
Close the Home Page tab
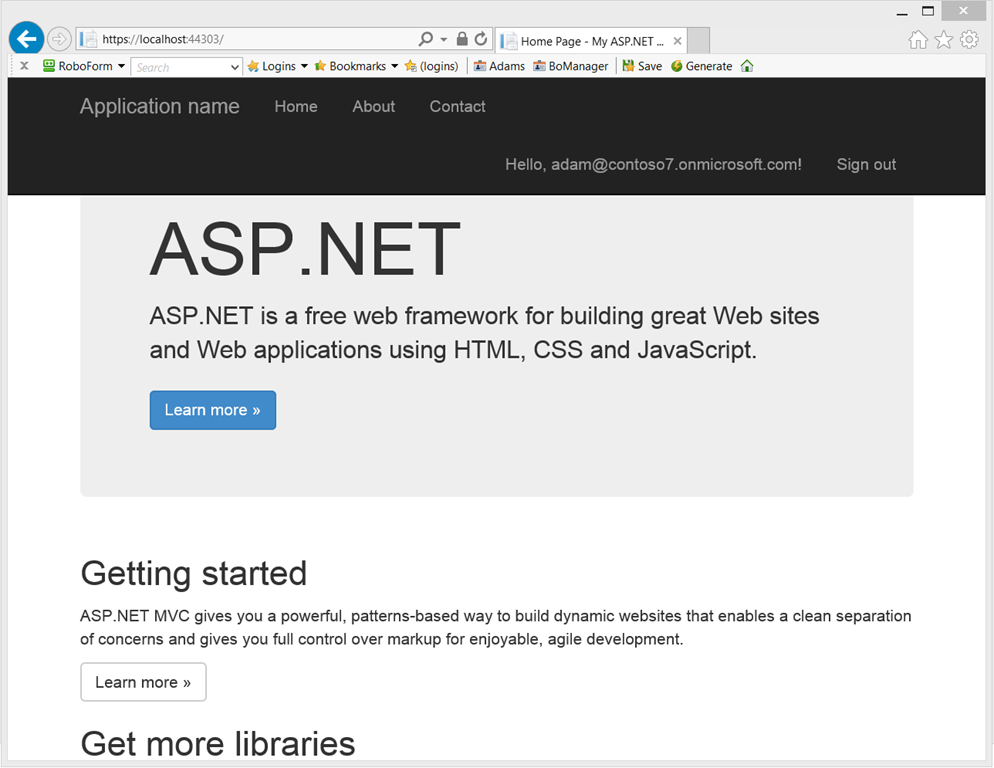tap(677, 41)
